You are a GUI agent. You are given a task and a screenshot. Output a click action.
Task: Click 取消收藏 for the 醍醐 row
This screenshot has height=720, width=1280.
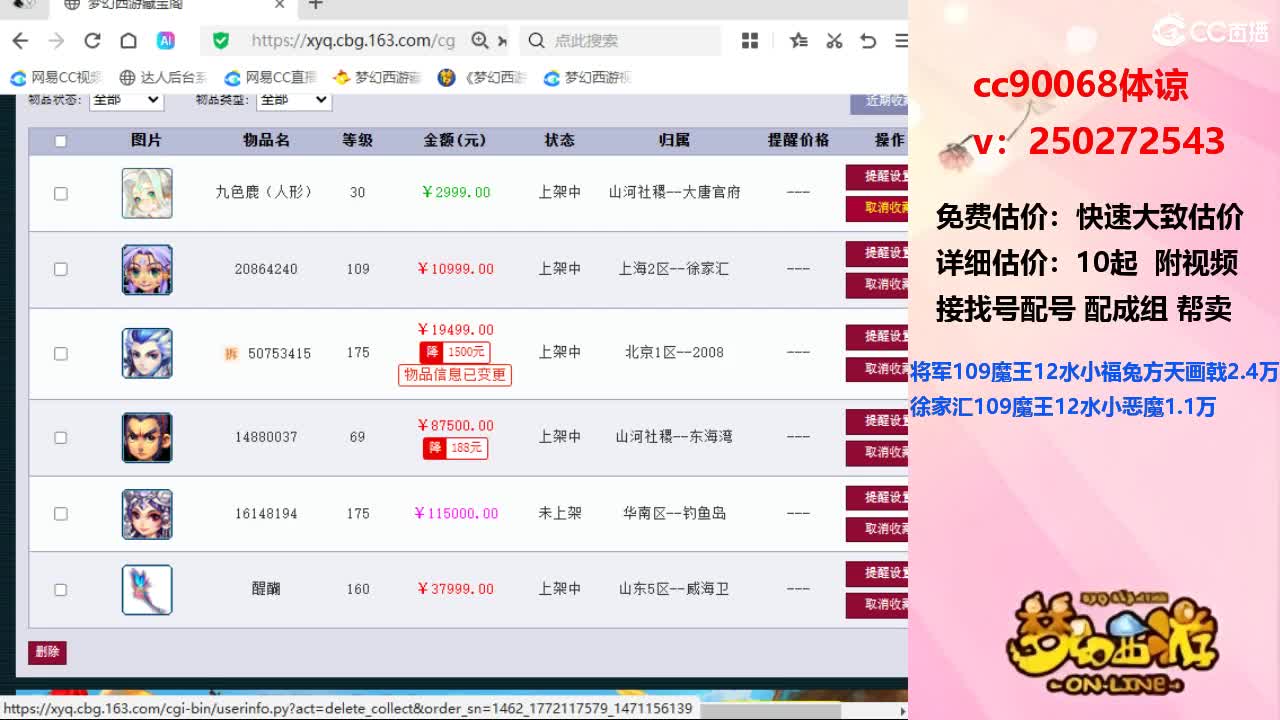click(877, 605)
